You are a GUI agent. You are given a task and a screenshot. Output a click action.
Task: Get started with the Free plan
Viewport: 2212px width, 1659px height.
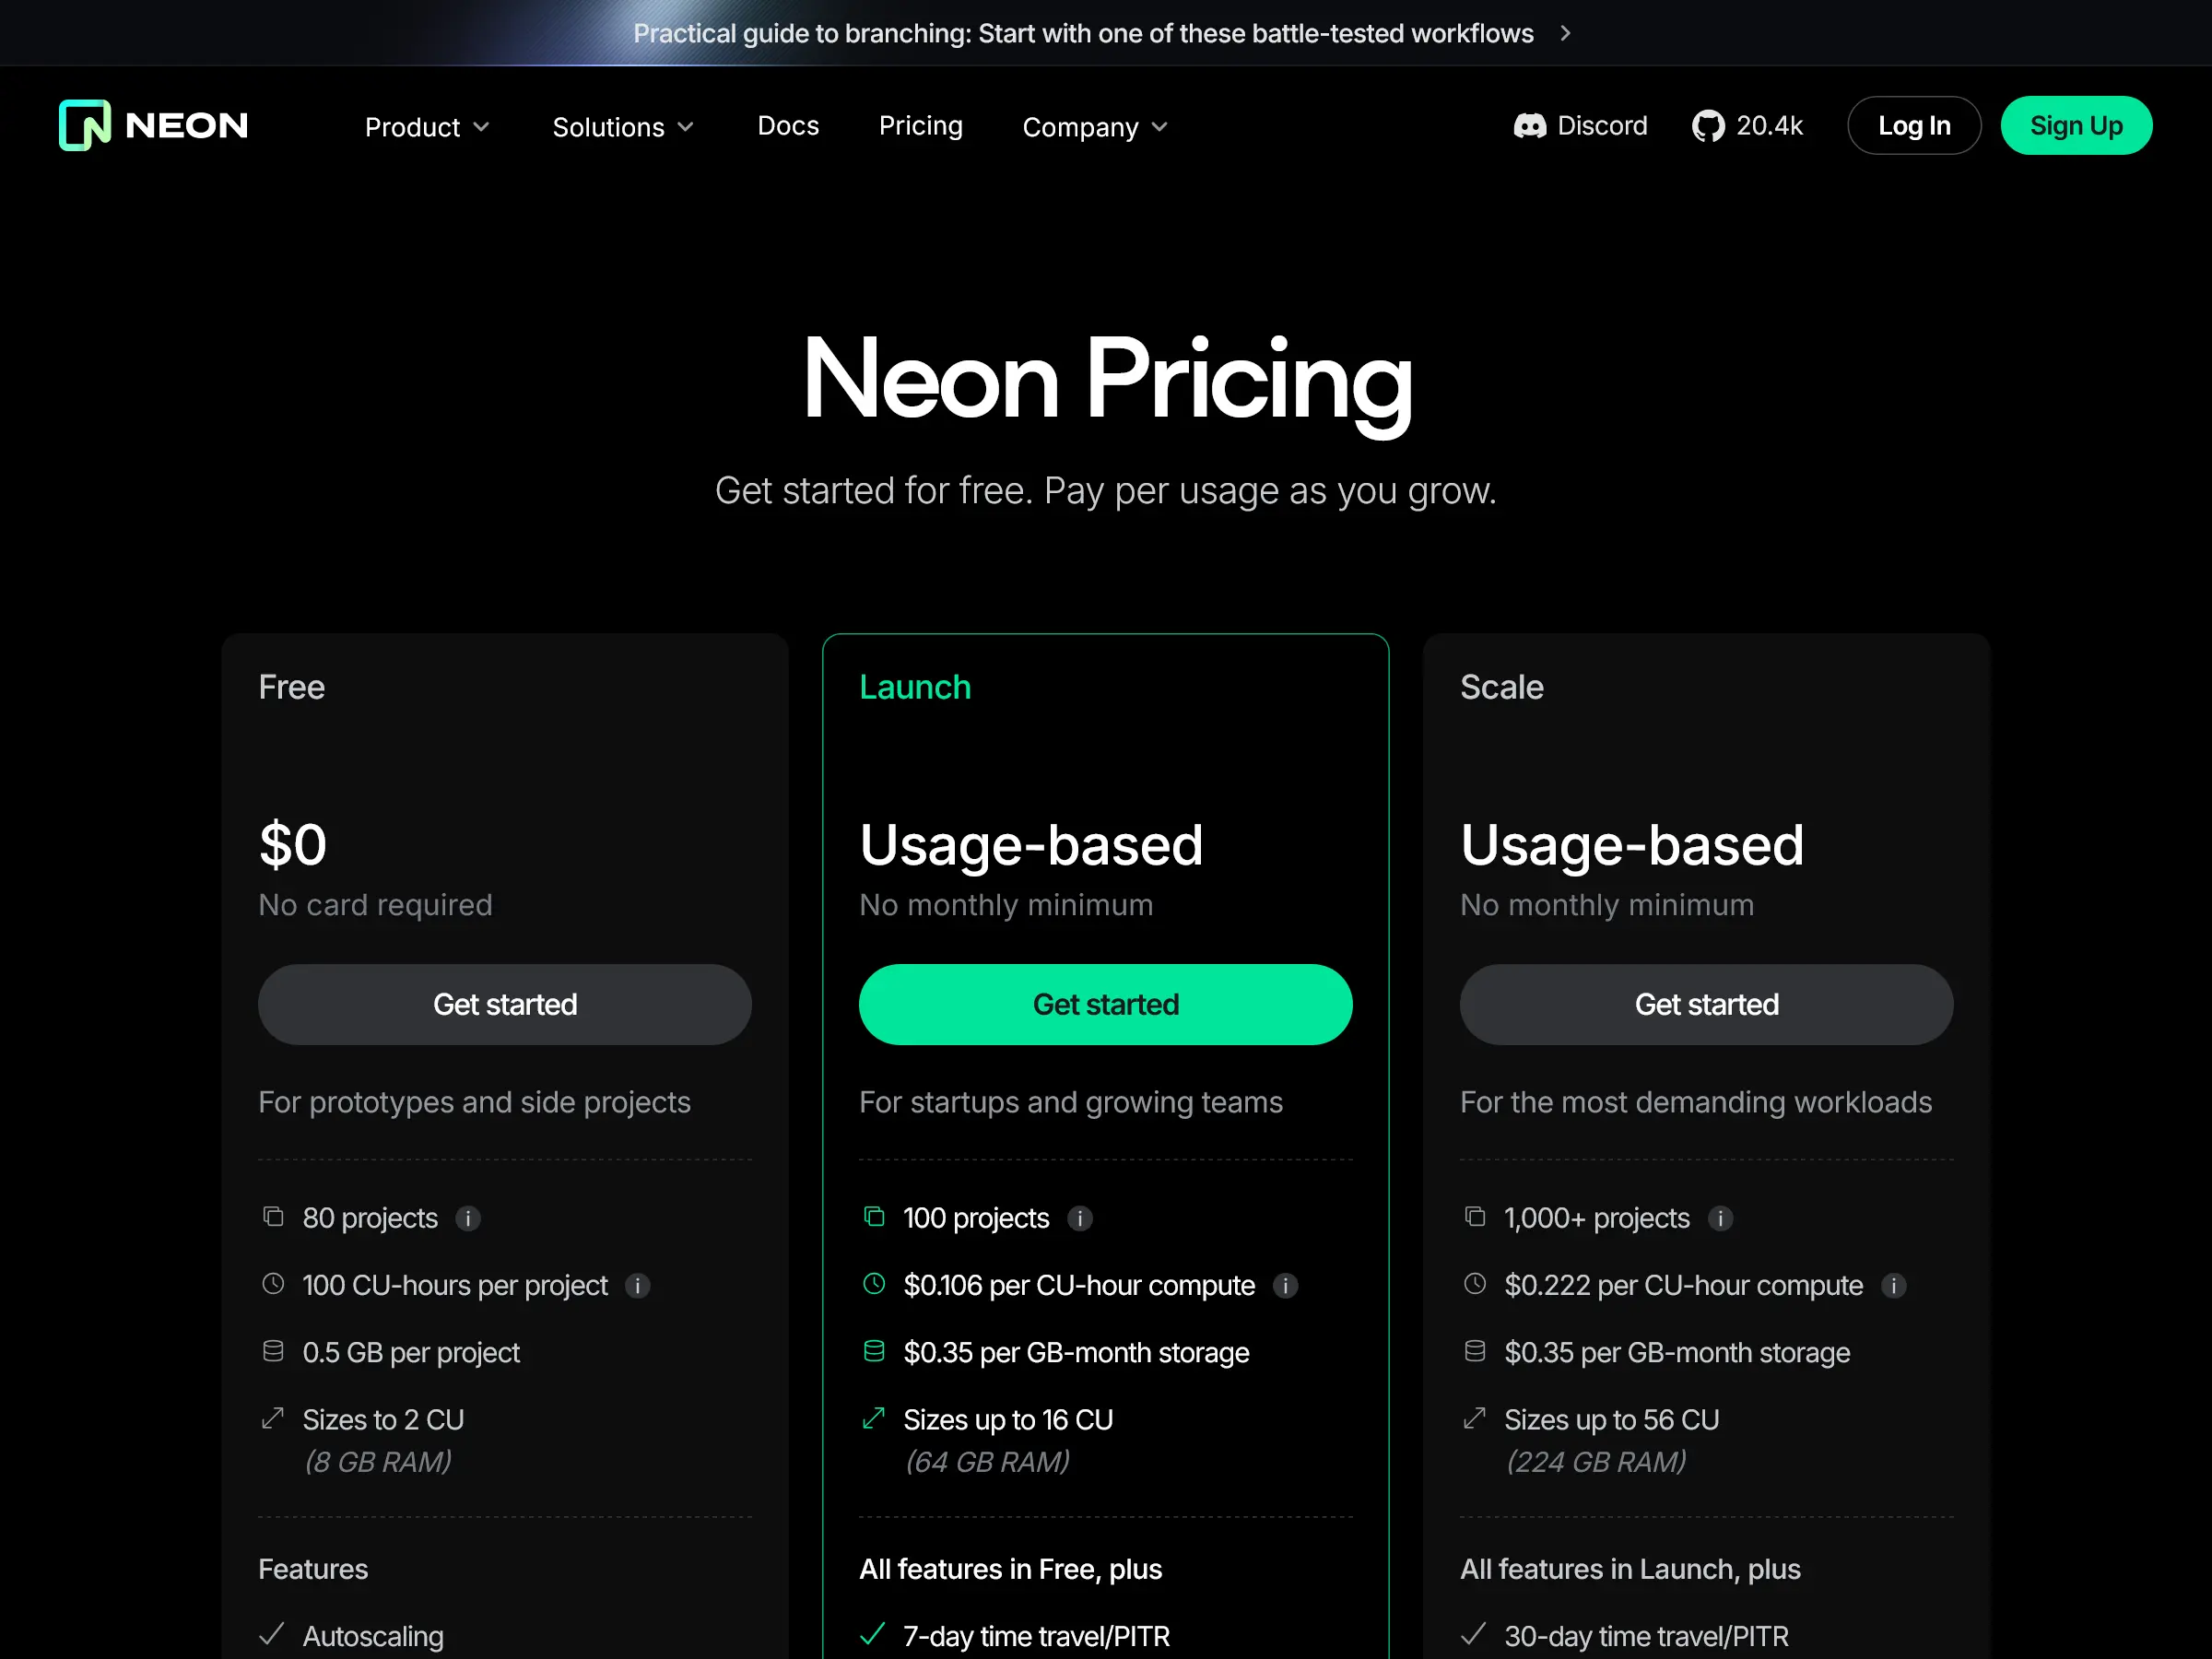505,1004
